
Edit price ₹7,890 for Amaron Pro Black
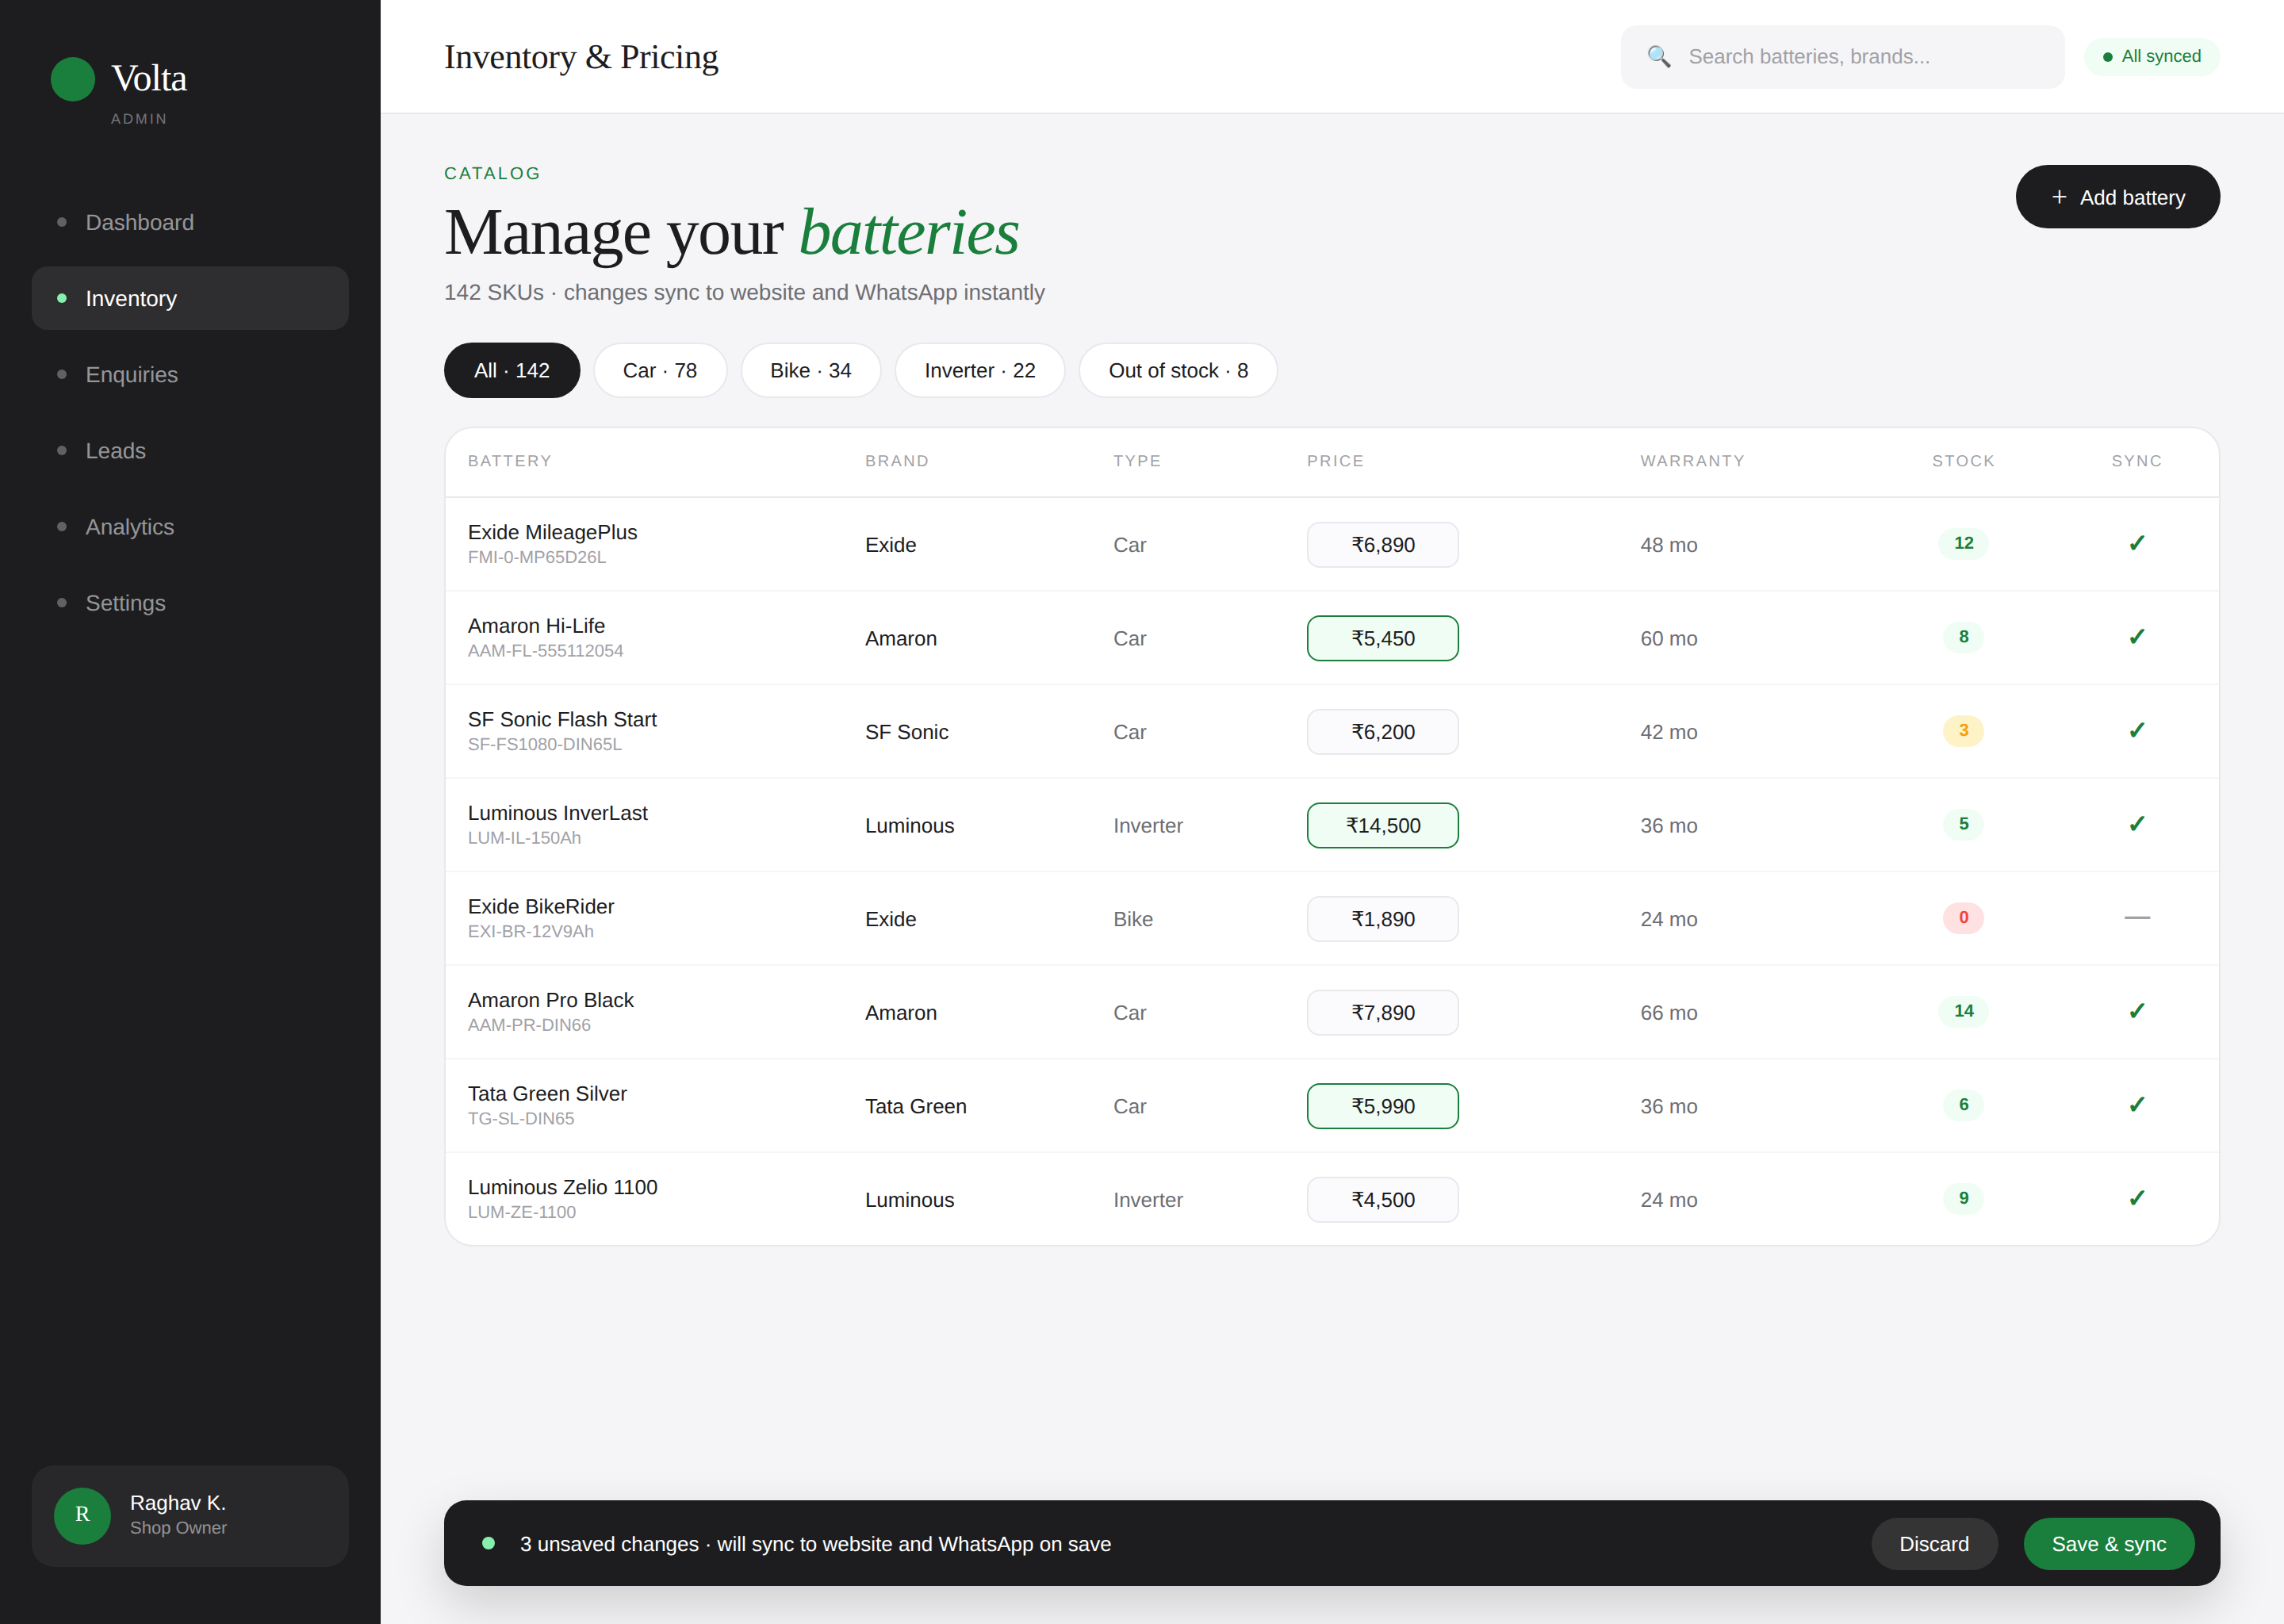[x=1383, y=1012]
